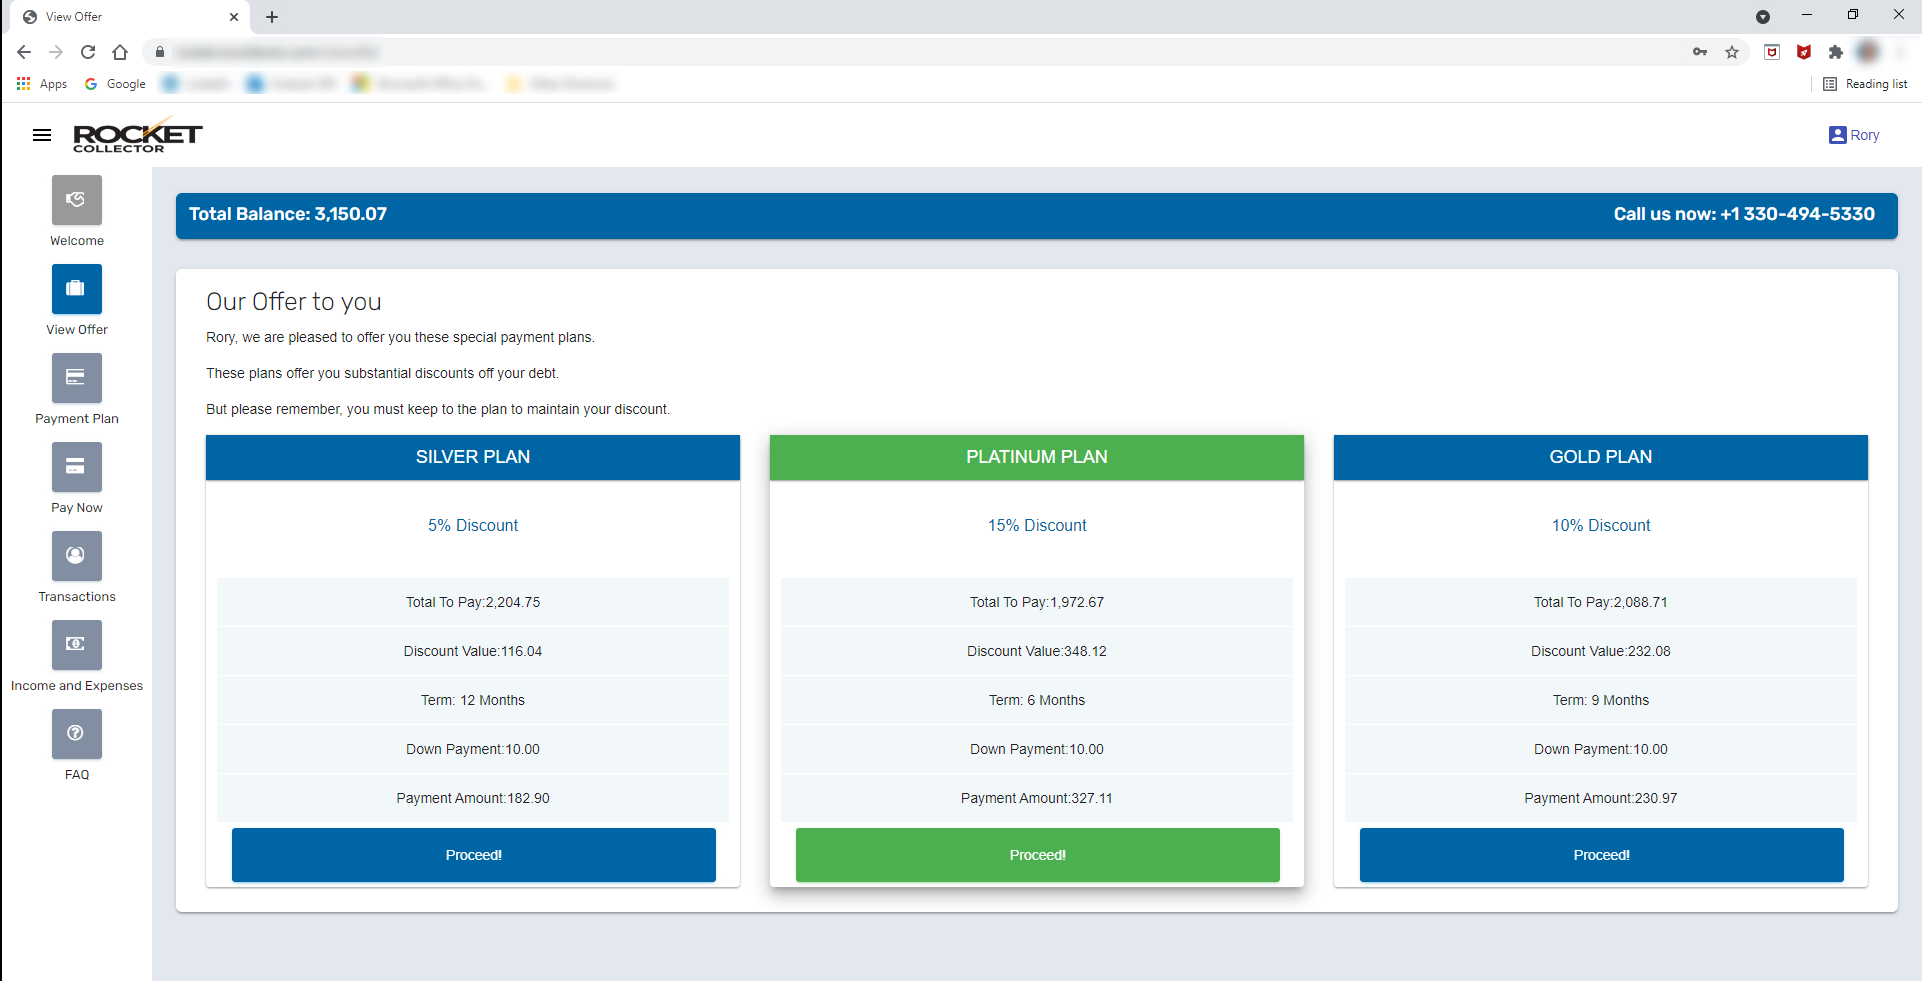Image resolution: width=1922 pixels, height=981 pixels.
Task: Open the Payment Plan sidebar icon
Action: [x=76, y=378]
